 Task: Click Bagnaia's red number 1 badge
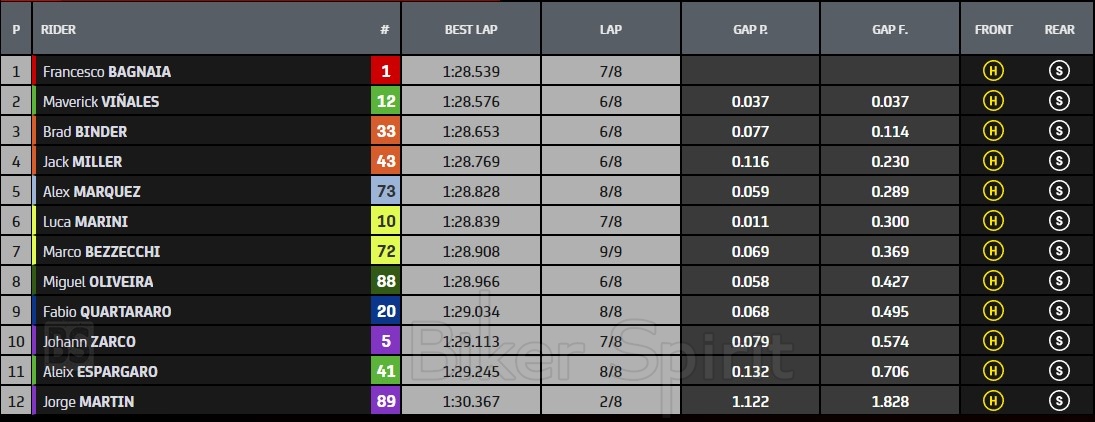coord(385,71)
